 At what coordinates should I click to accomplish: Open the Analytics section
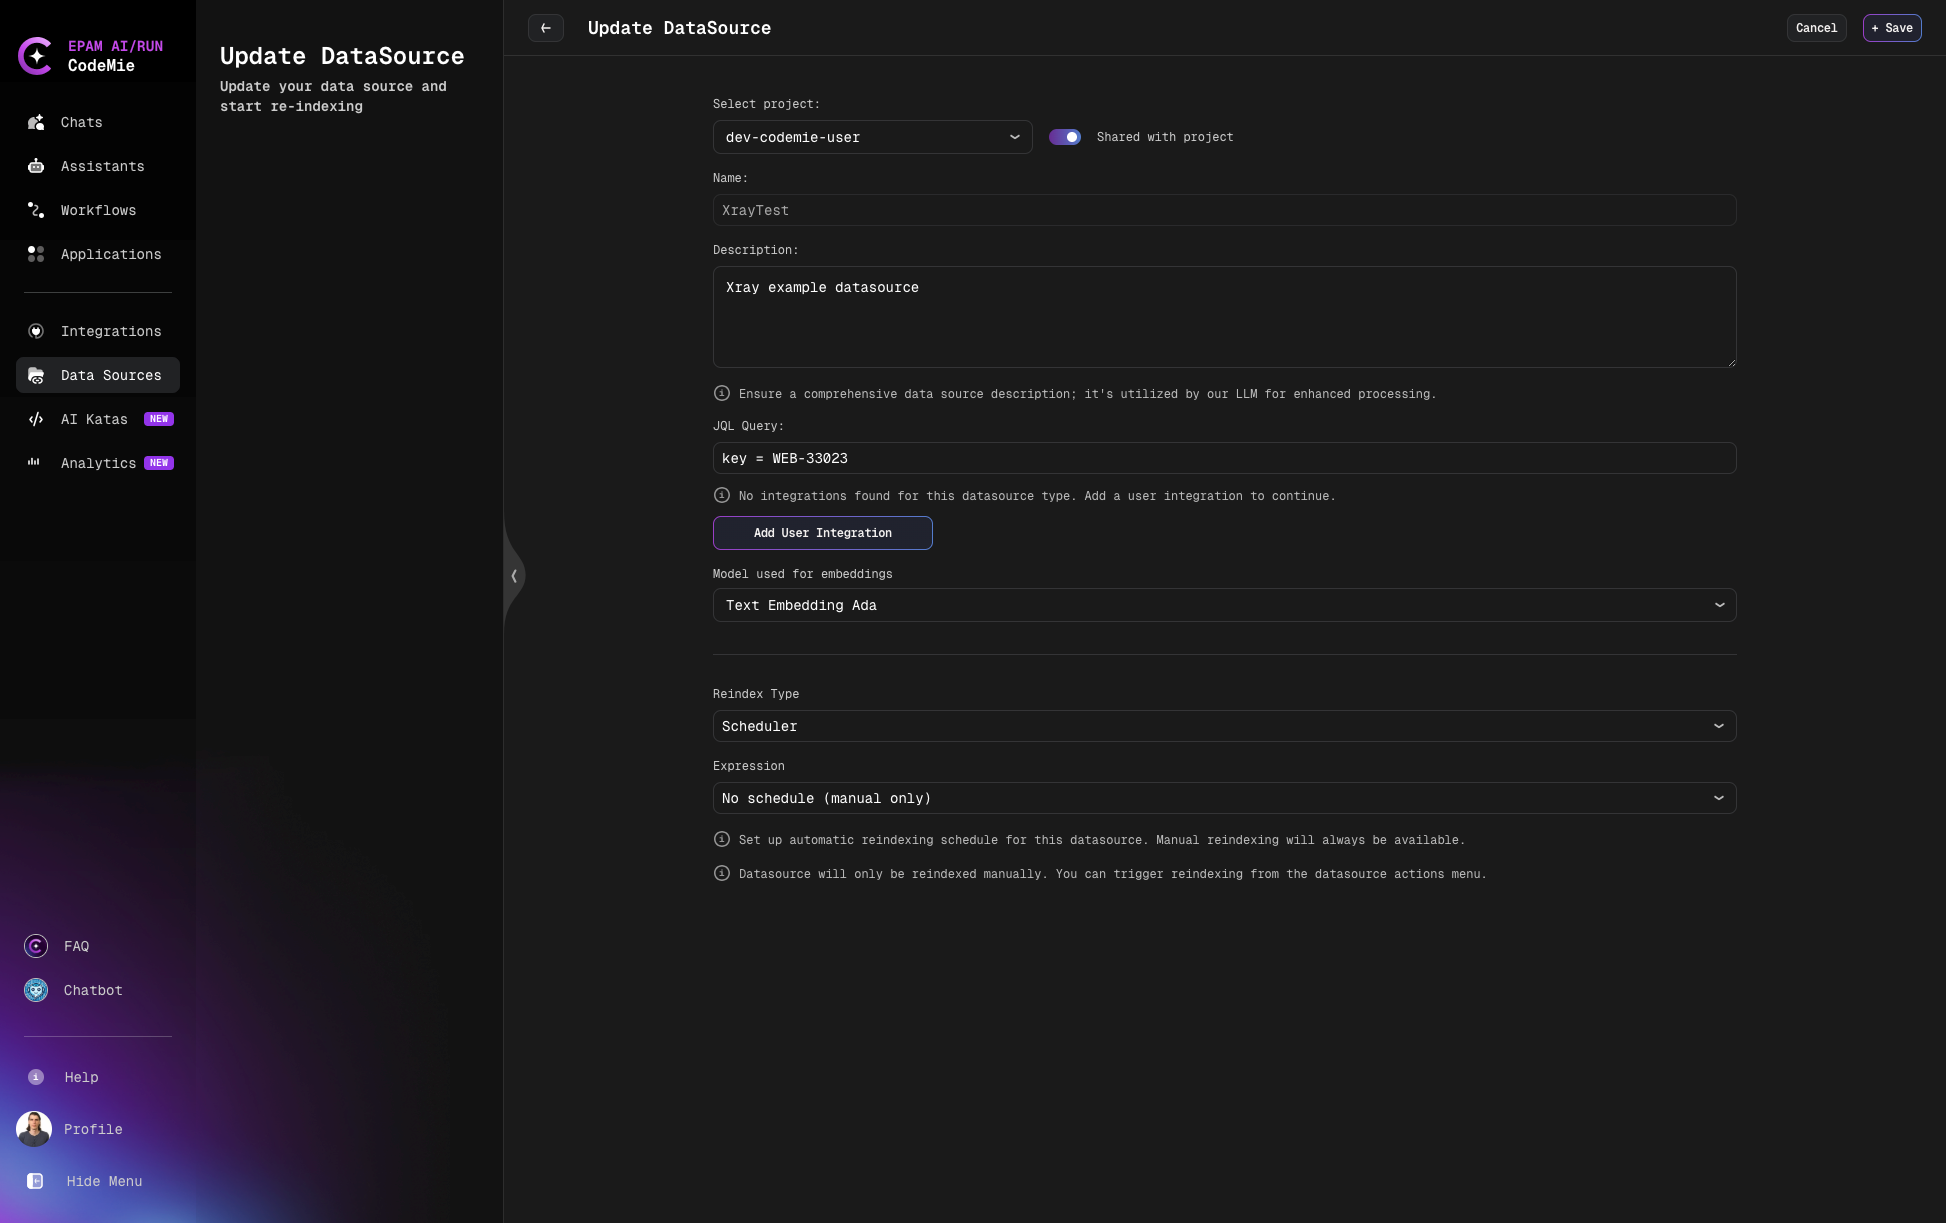[x=99, y=463]
